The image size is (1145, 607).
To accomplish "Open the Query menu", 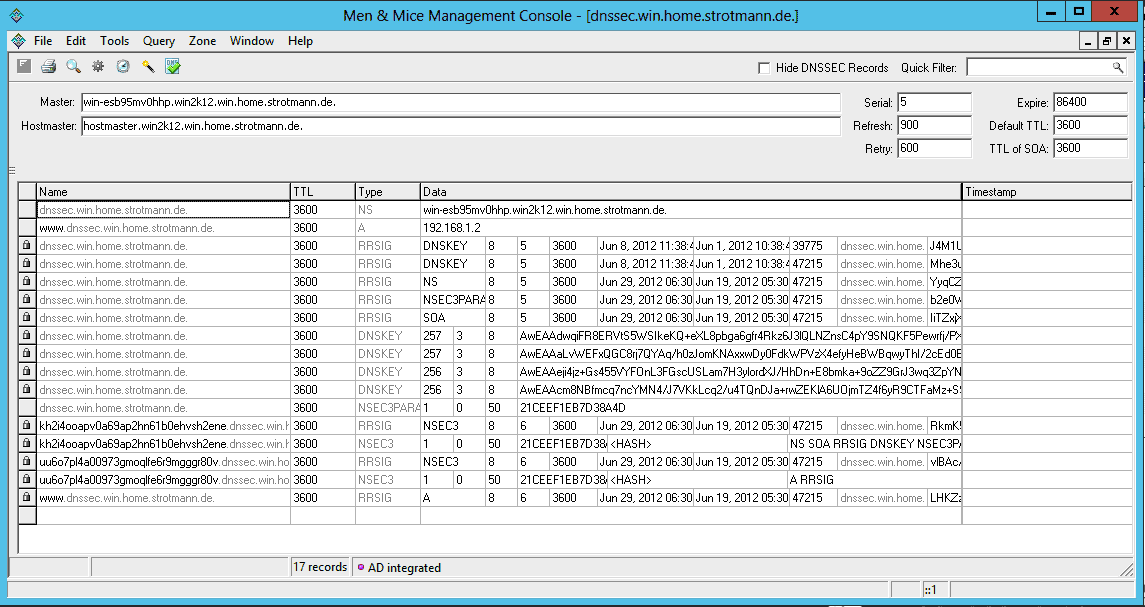I will (x=158, y=41).
